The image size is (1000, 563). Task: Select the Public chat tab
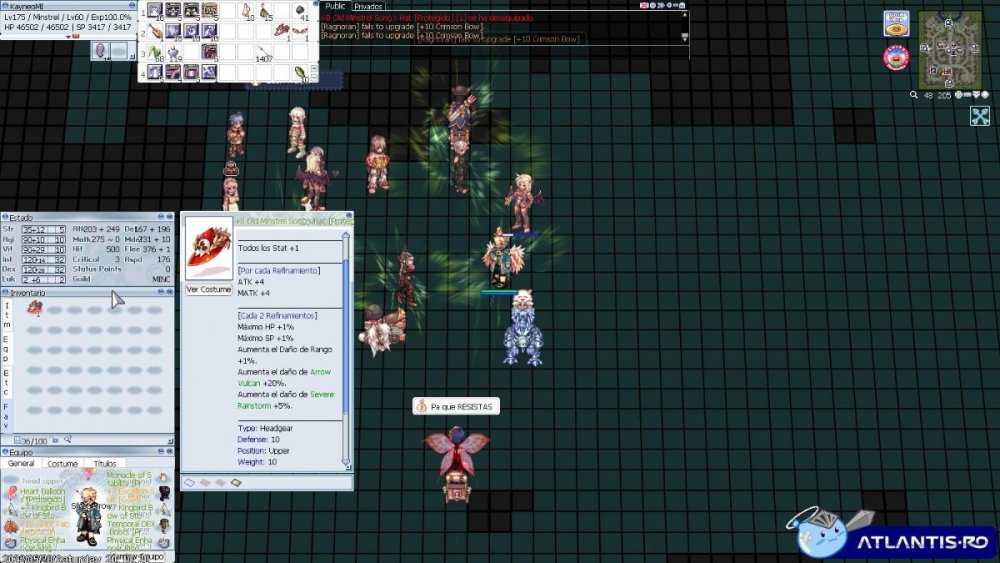tap(336, 6)
